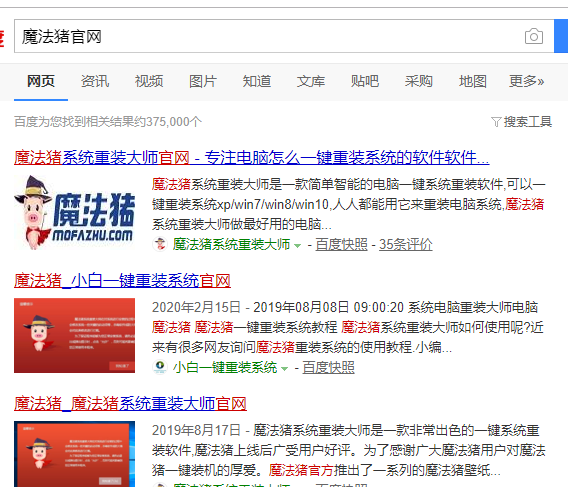Click the blue search button
The width and height of the screenshot is (568, 487).
coord(561,36)
